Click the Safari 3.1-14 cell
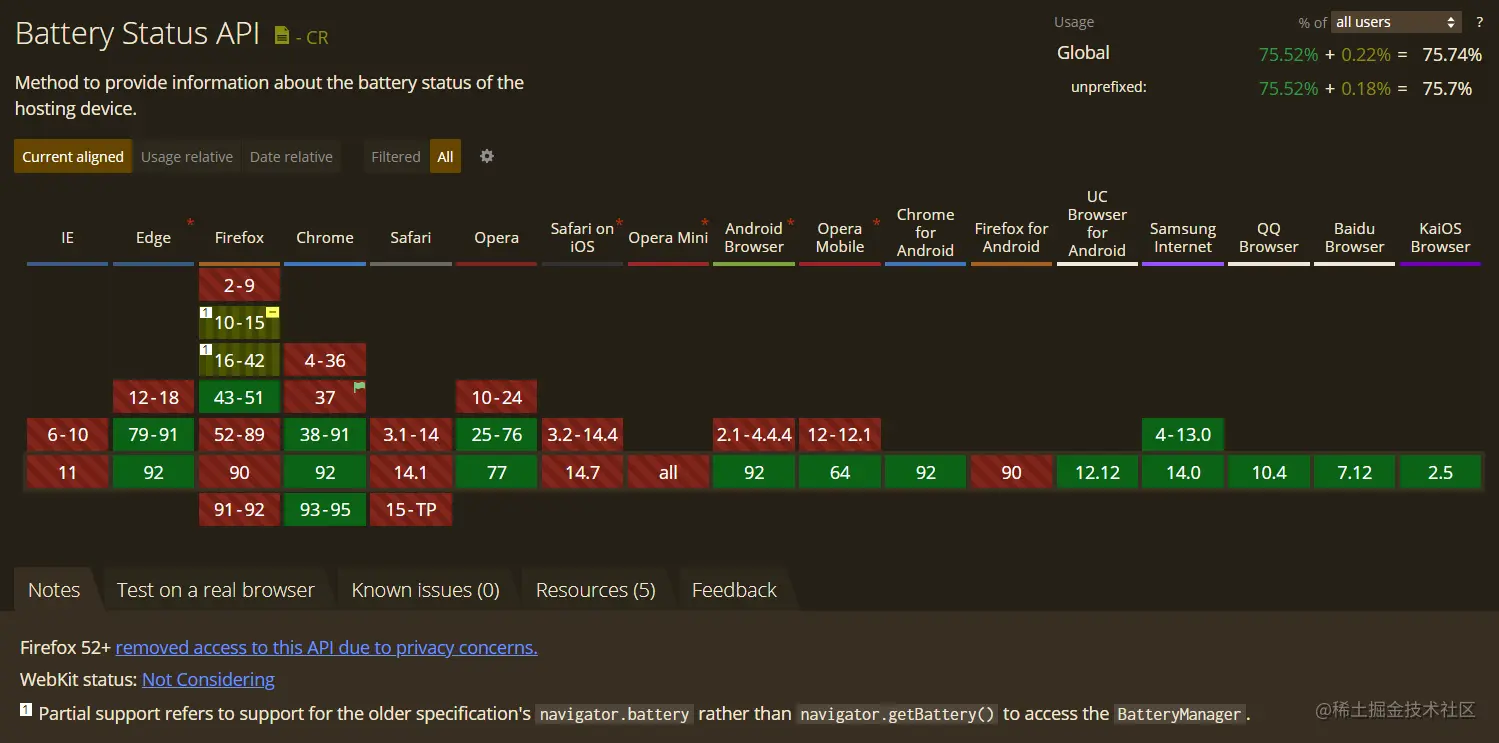Screen dimensions: 1499x743 click(411, 435)
